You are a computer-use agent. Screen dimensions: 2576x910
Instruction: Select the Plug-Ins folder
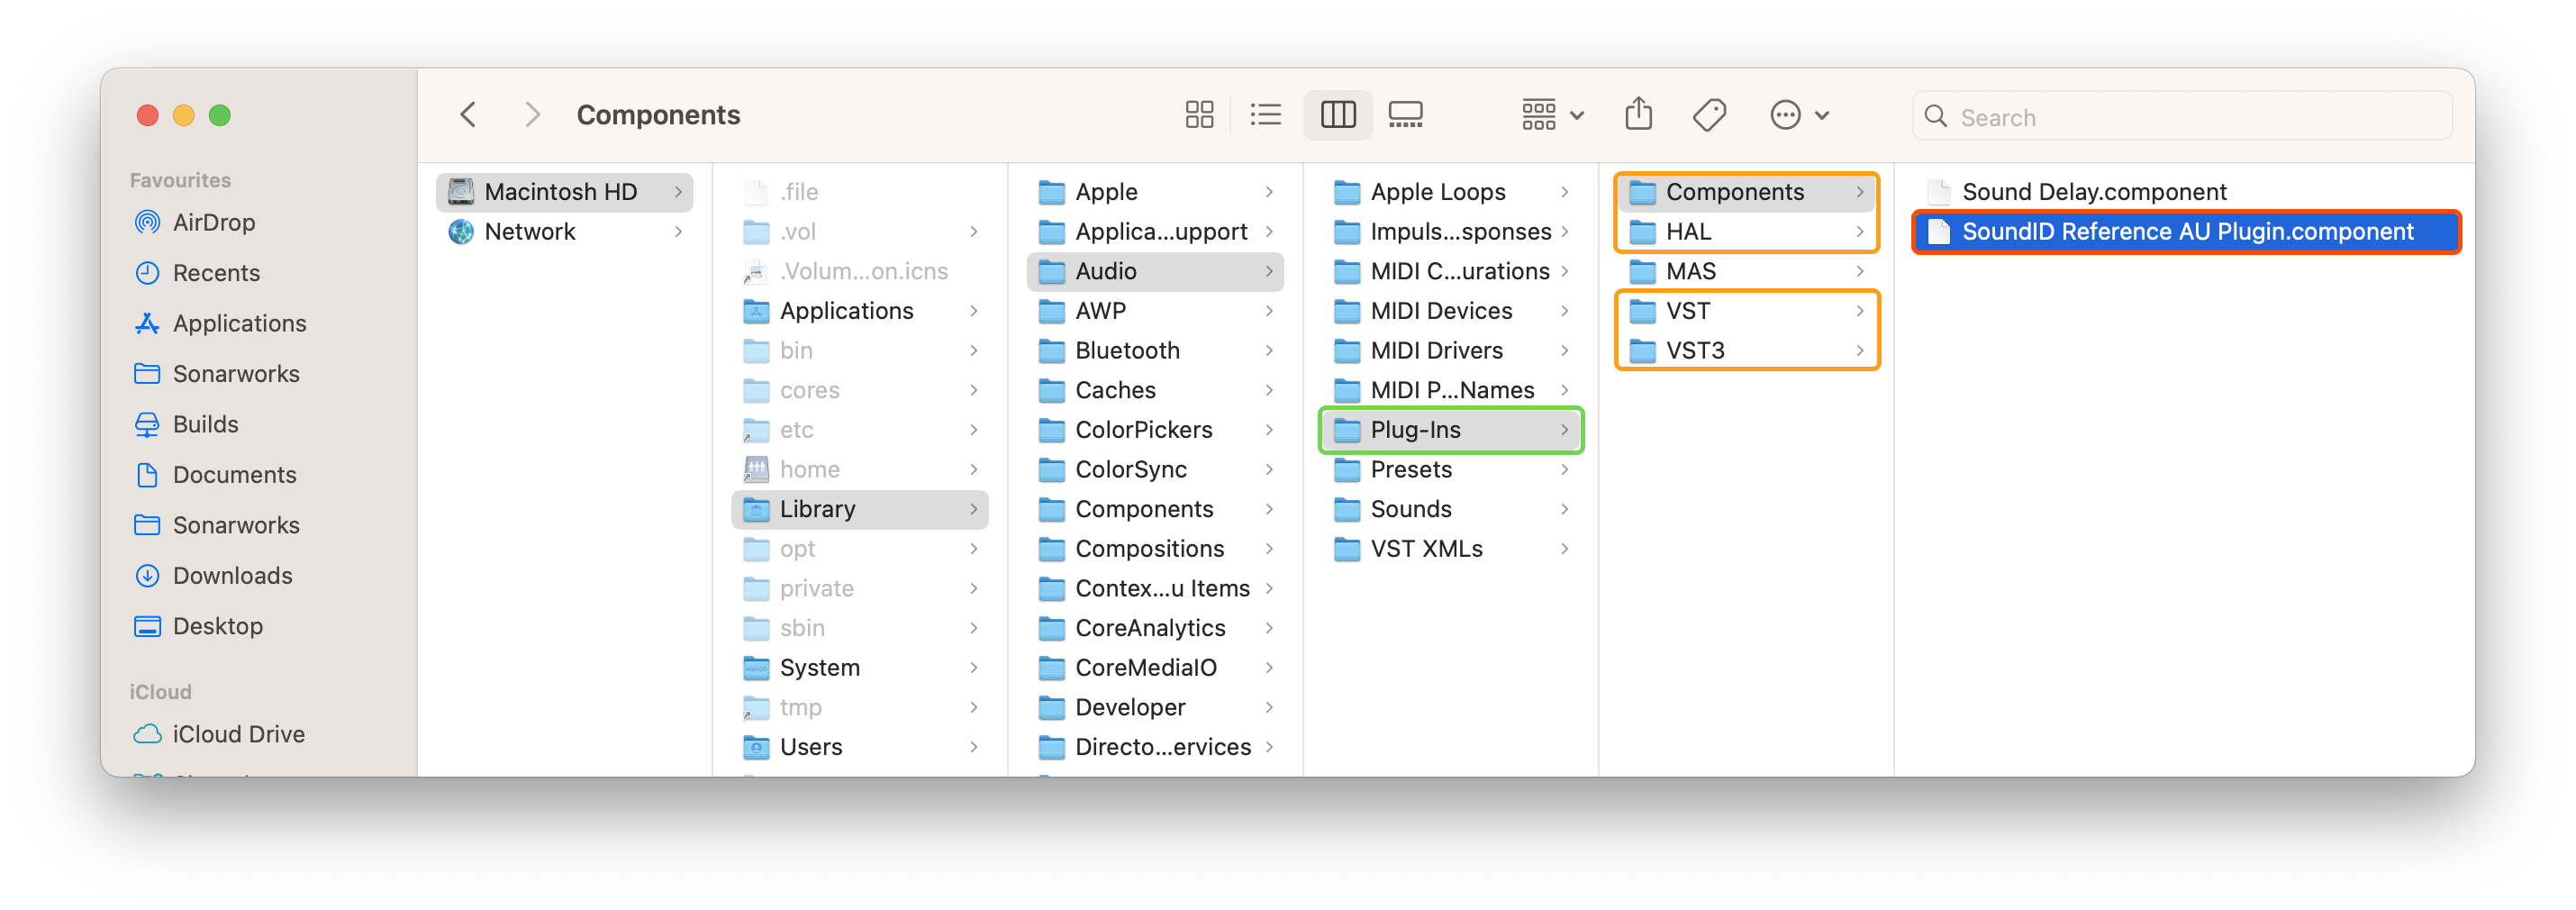(1451, 430)
